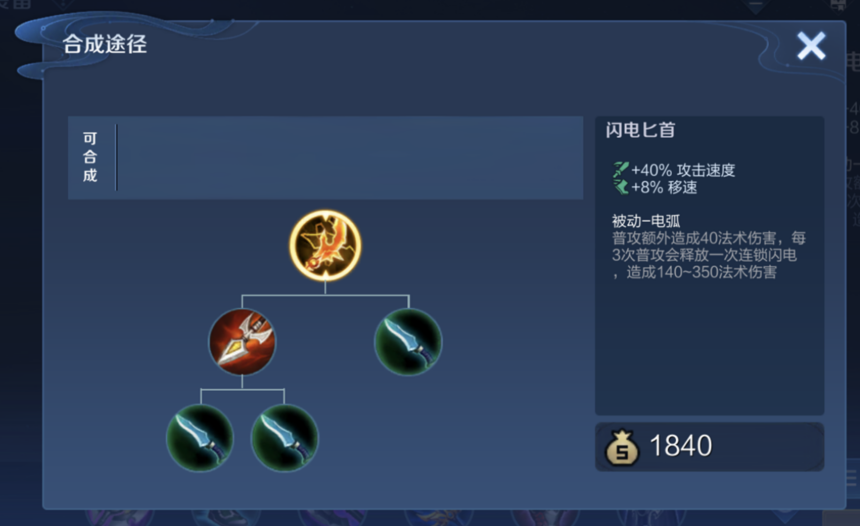Click the dimmed icon in the top-right corner
Screen dimensions: 860x526
[840, 5]
